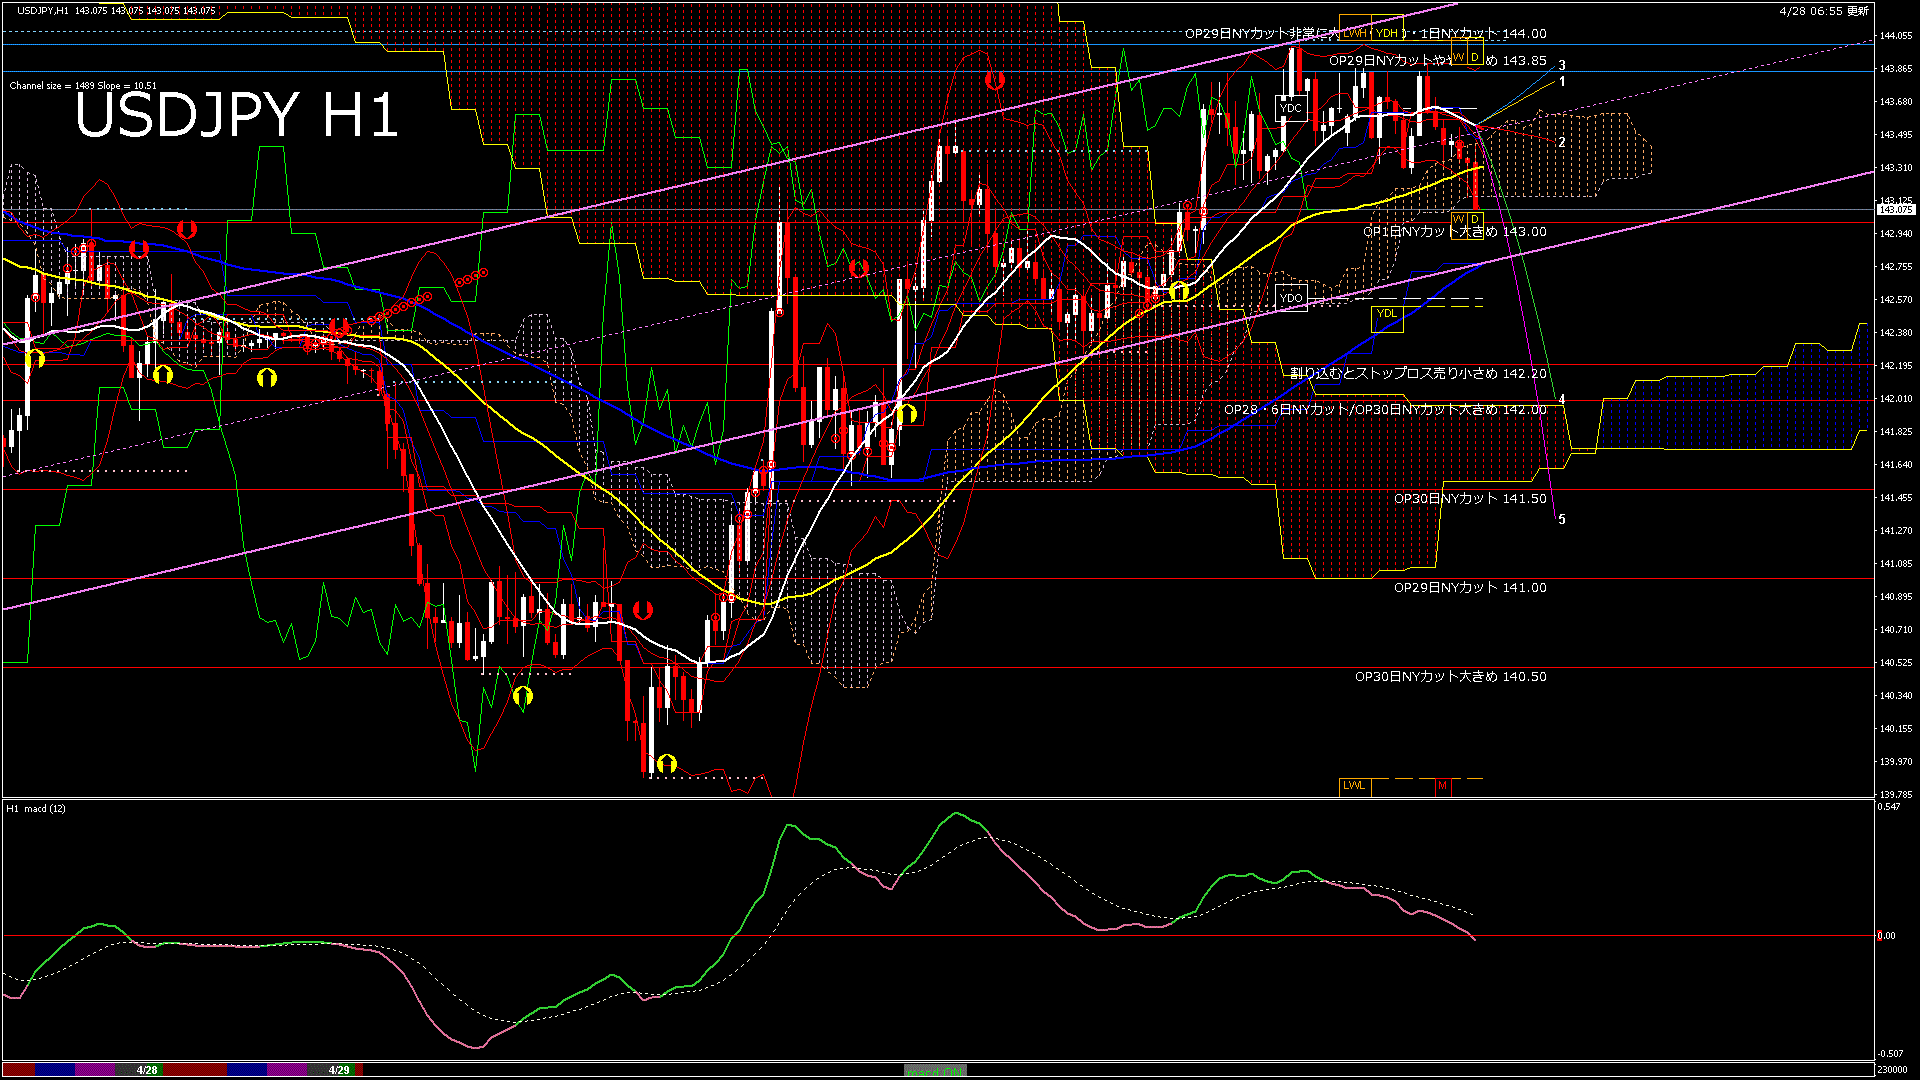Click the 143.85 NYカット option label

[x=1438, y=61]
